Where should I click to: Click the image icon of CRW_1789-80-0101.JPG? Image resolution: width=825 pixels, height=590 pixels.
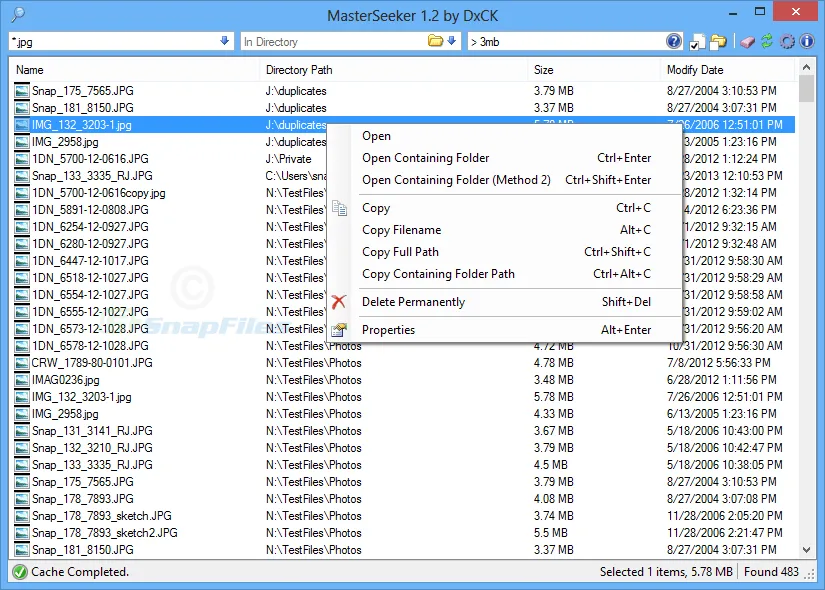[22, 363]
